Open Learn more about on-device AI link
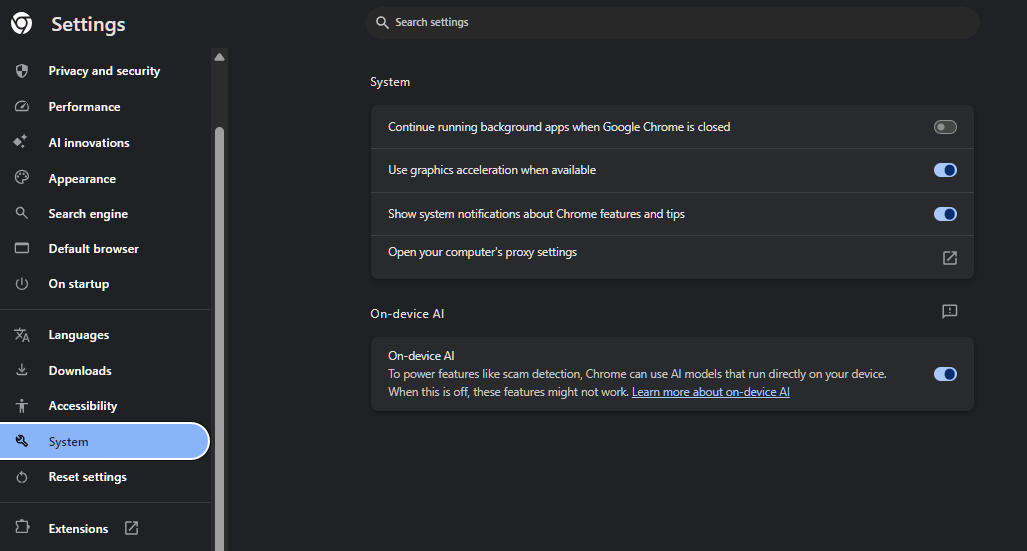Image resolution: width=1027 pixels, height=551 pixels. tap(711, 392)
